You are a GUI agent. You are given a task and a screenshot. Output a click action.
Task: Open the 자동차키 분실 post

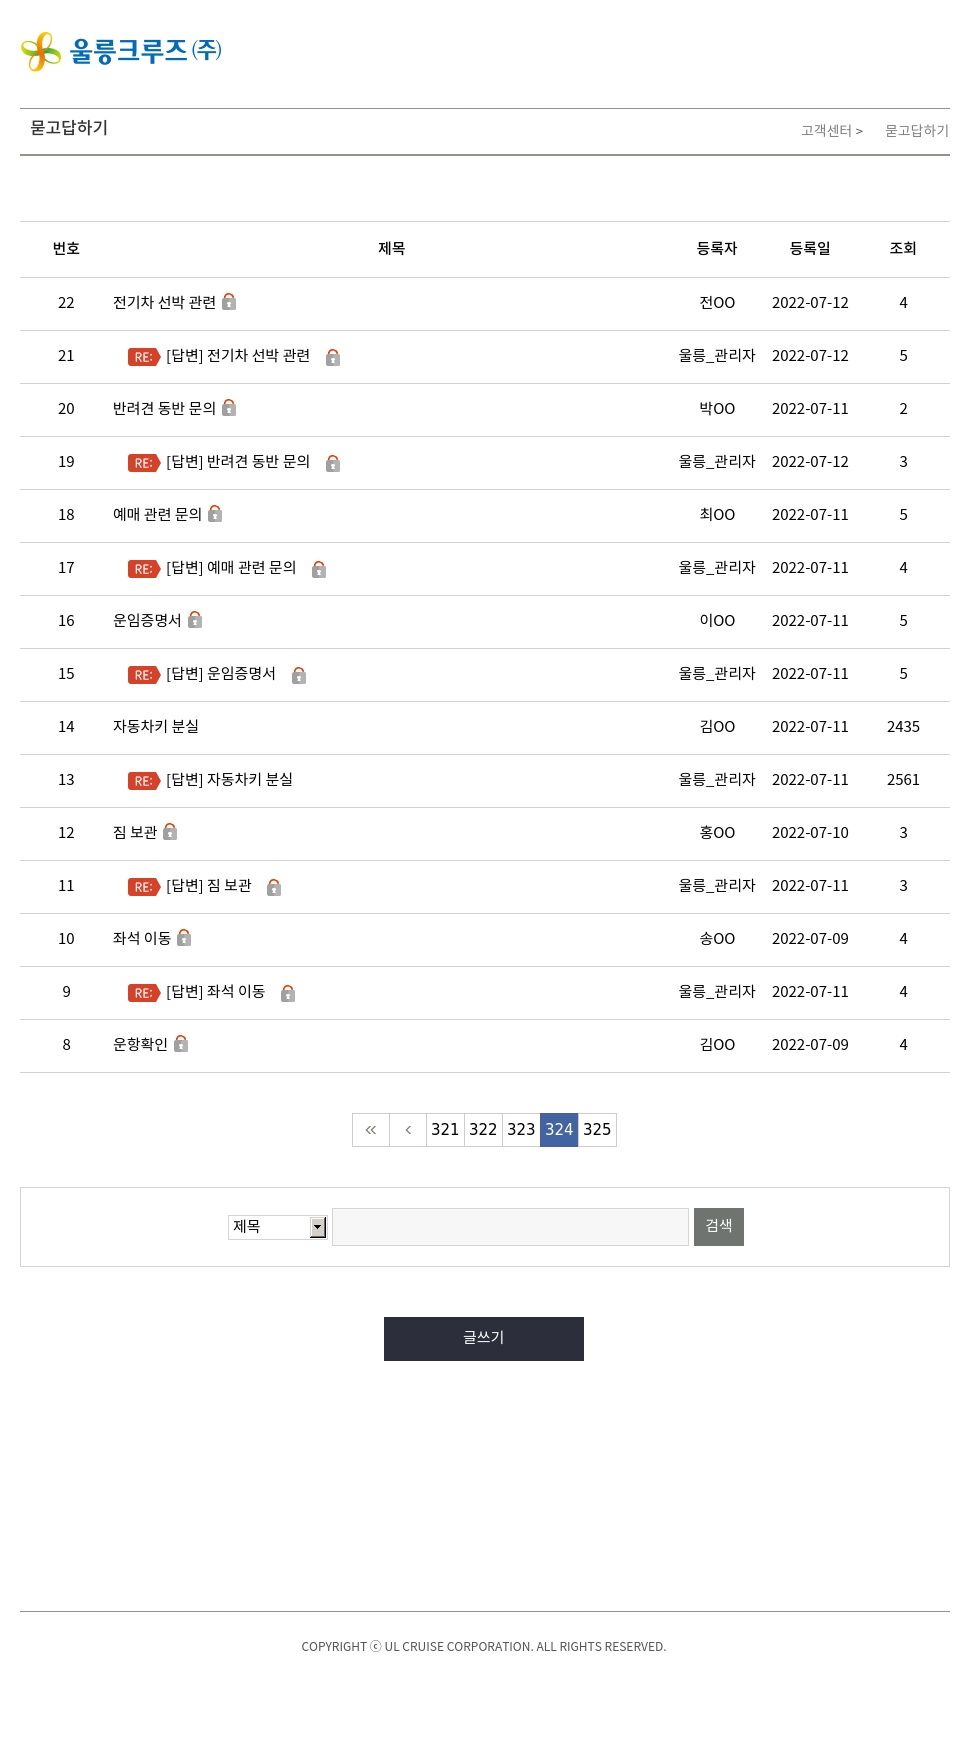pyautogui.click(x=156, y=727)
